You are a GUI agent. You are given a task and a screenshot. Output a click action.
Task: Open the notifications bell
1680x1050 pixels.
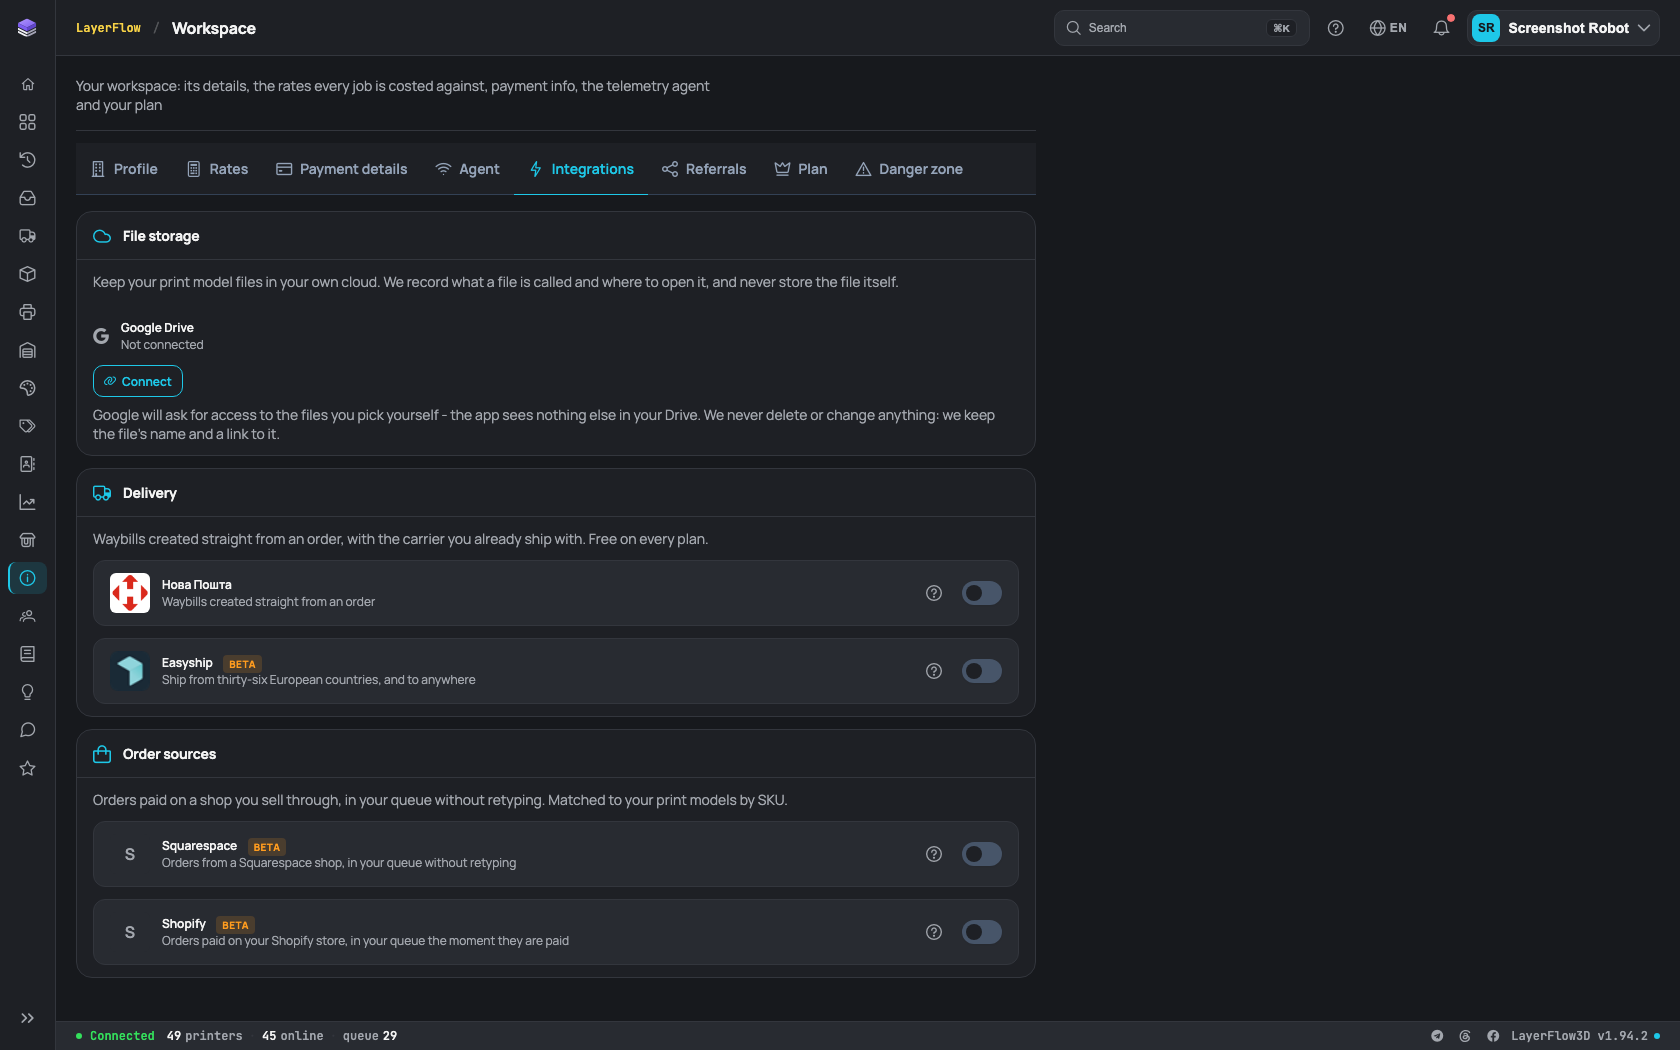coord(1441,28)
